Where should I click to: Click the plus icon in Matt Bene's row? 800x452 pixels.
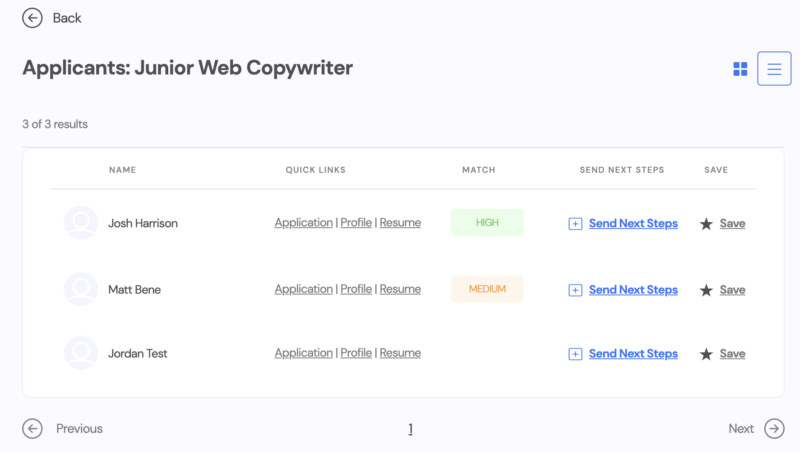coord(575,290)
